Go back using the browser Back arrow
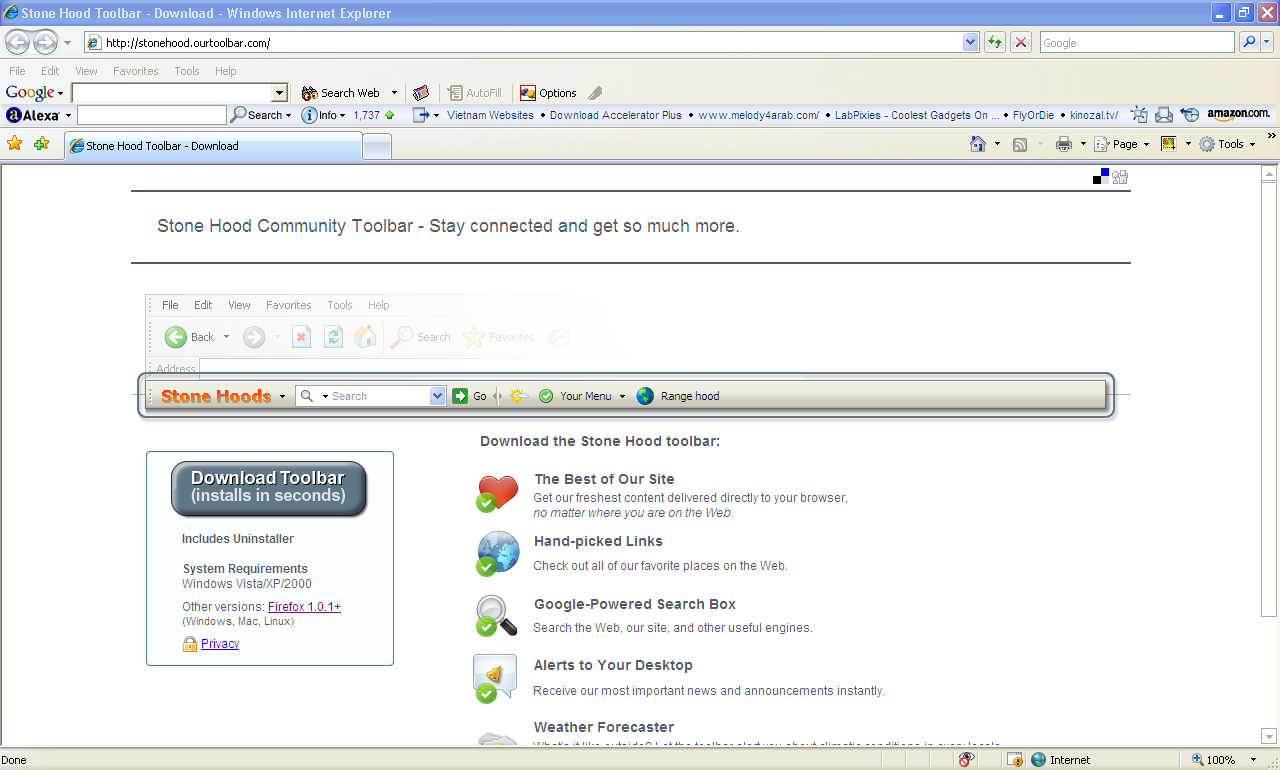 (17, 42)
